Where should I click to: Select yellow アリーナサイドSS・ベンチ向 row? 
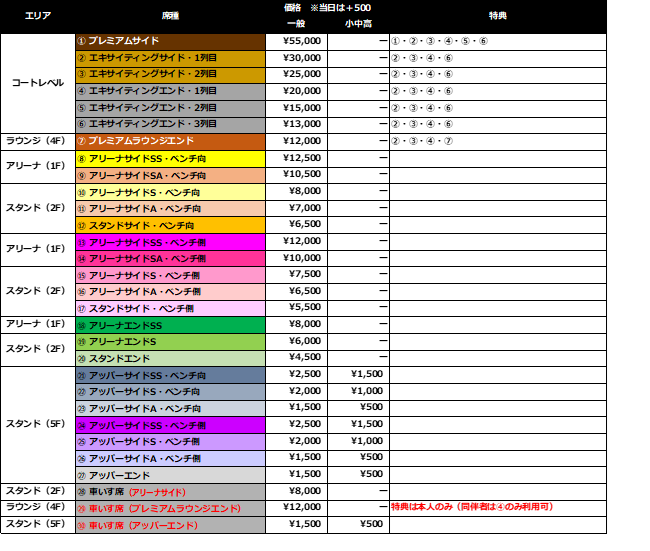pos(170,159)
